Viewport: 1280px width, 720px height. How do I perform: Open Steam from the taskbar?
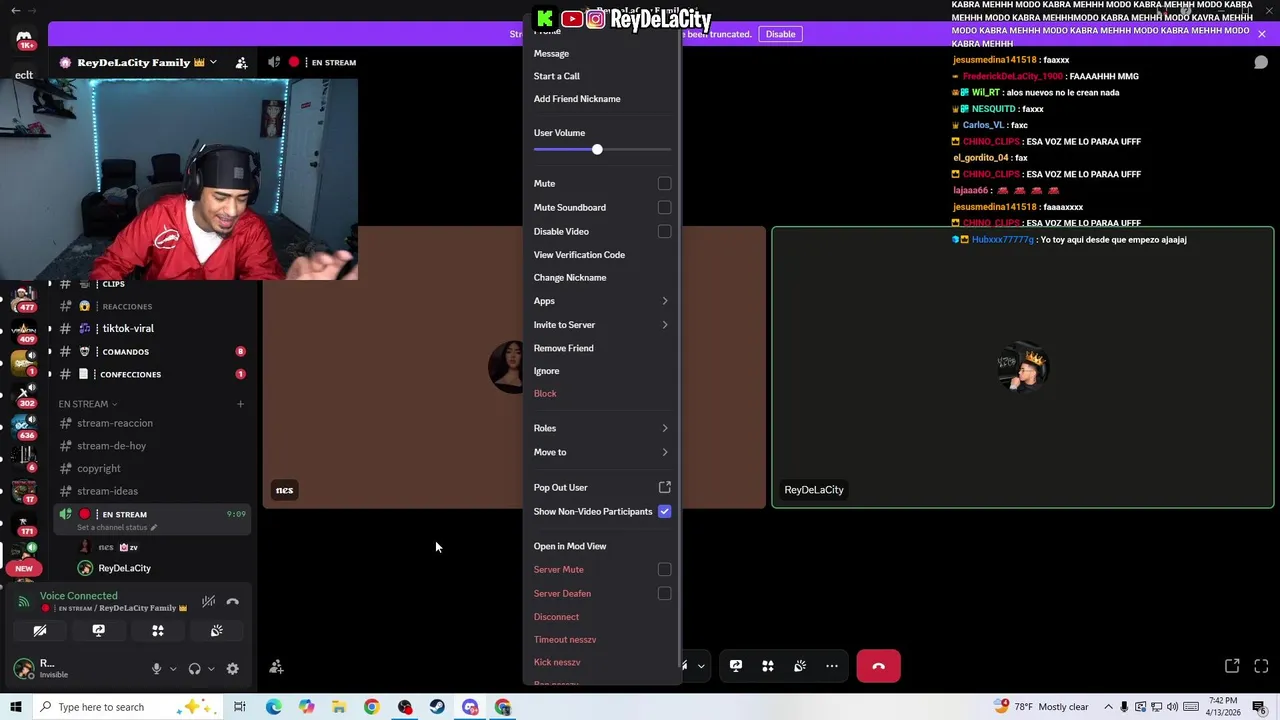pyautogui.click(x=437, y=707)
